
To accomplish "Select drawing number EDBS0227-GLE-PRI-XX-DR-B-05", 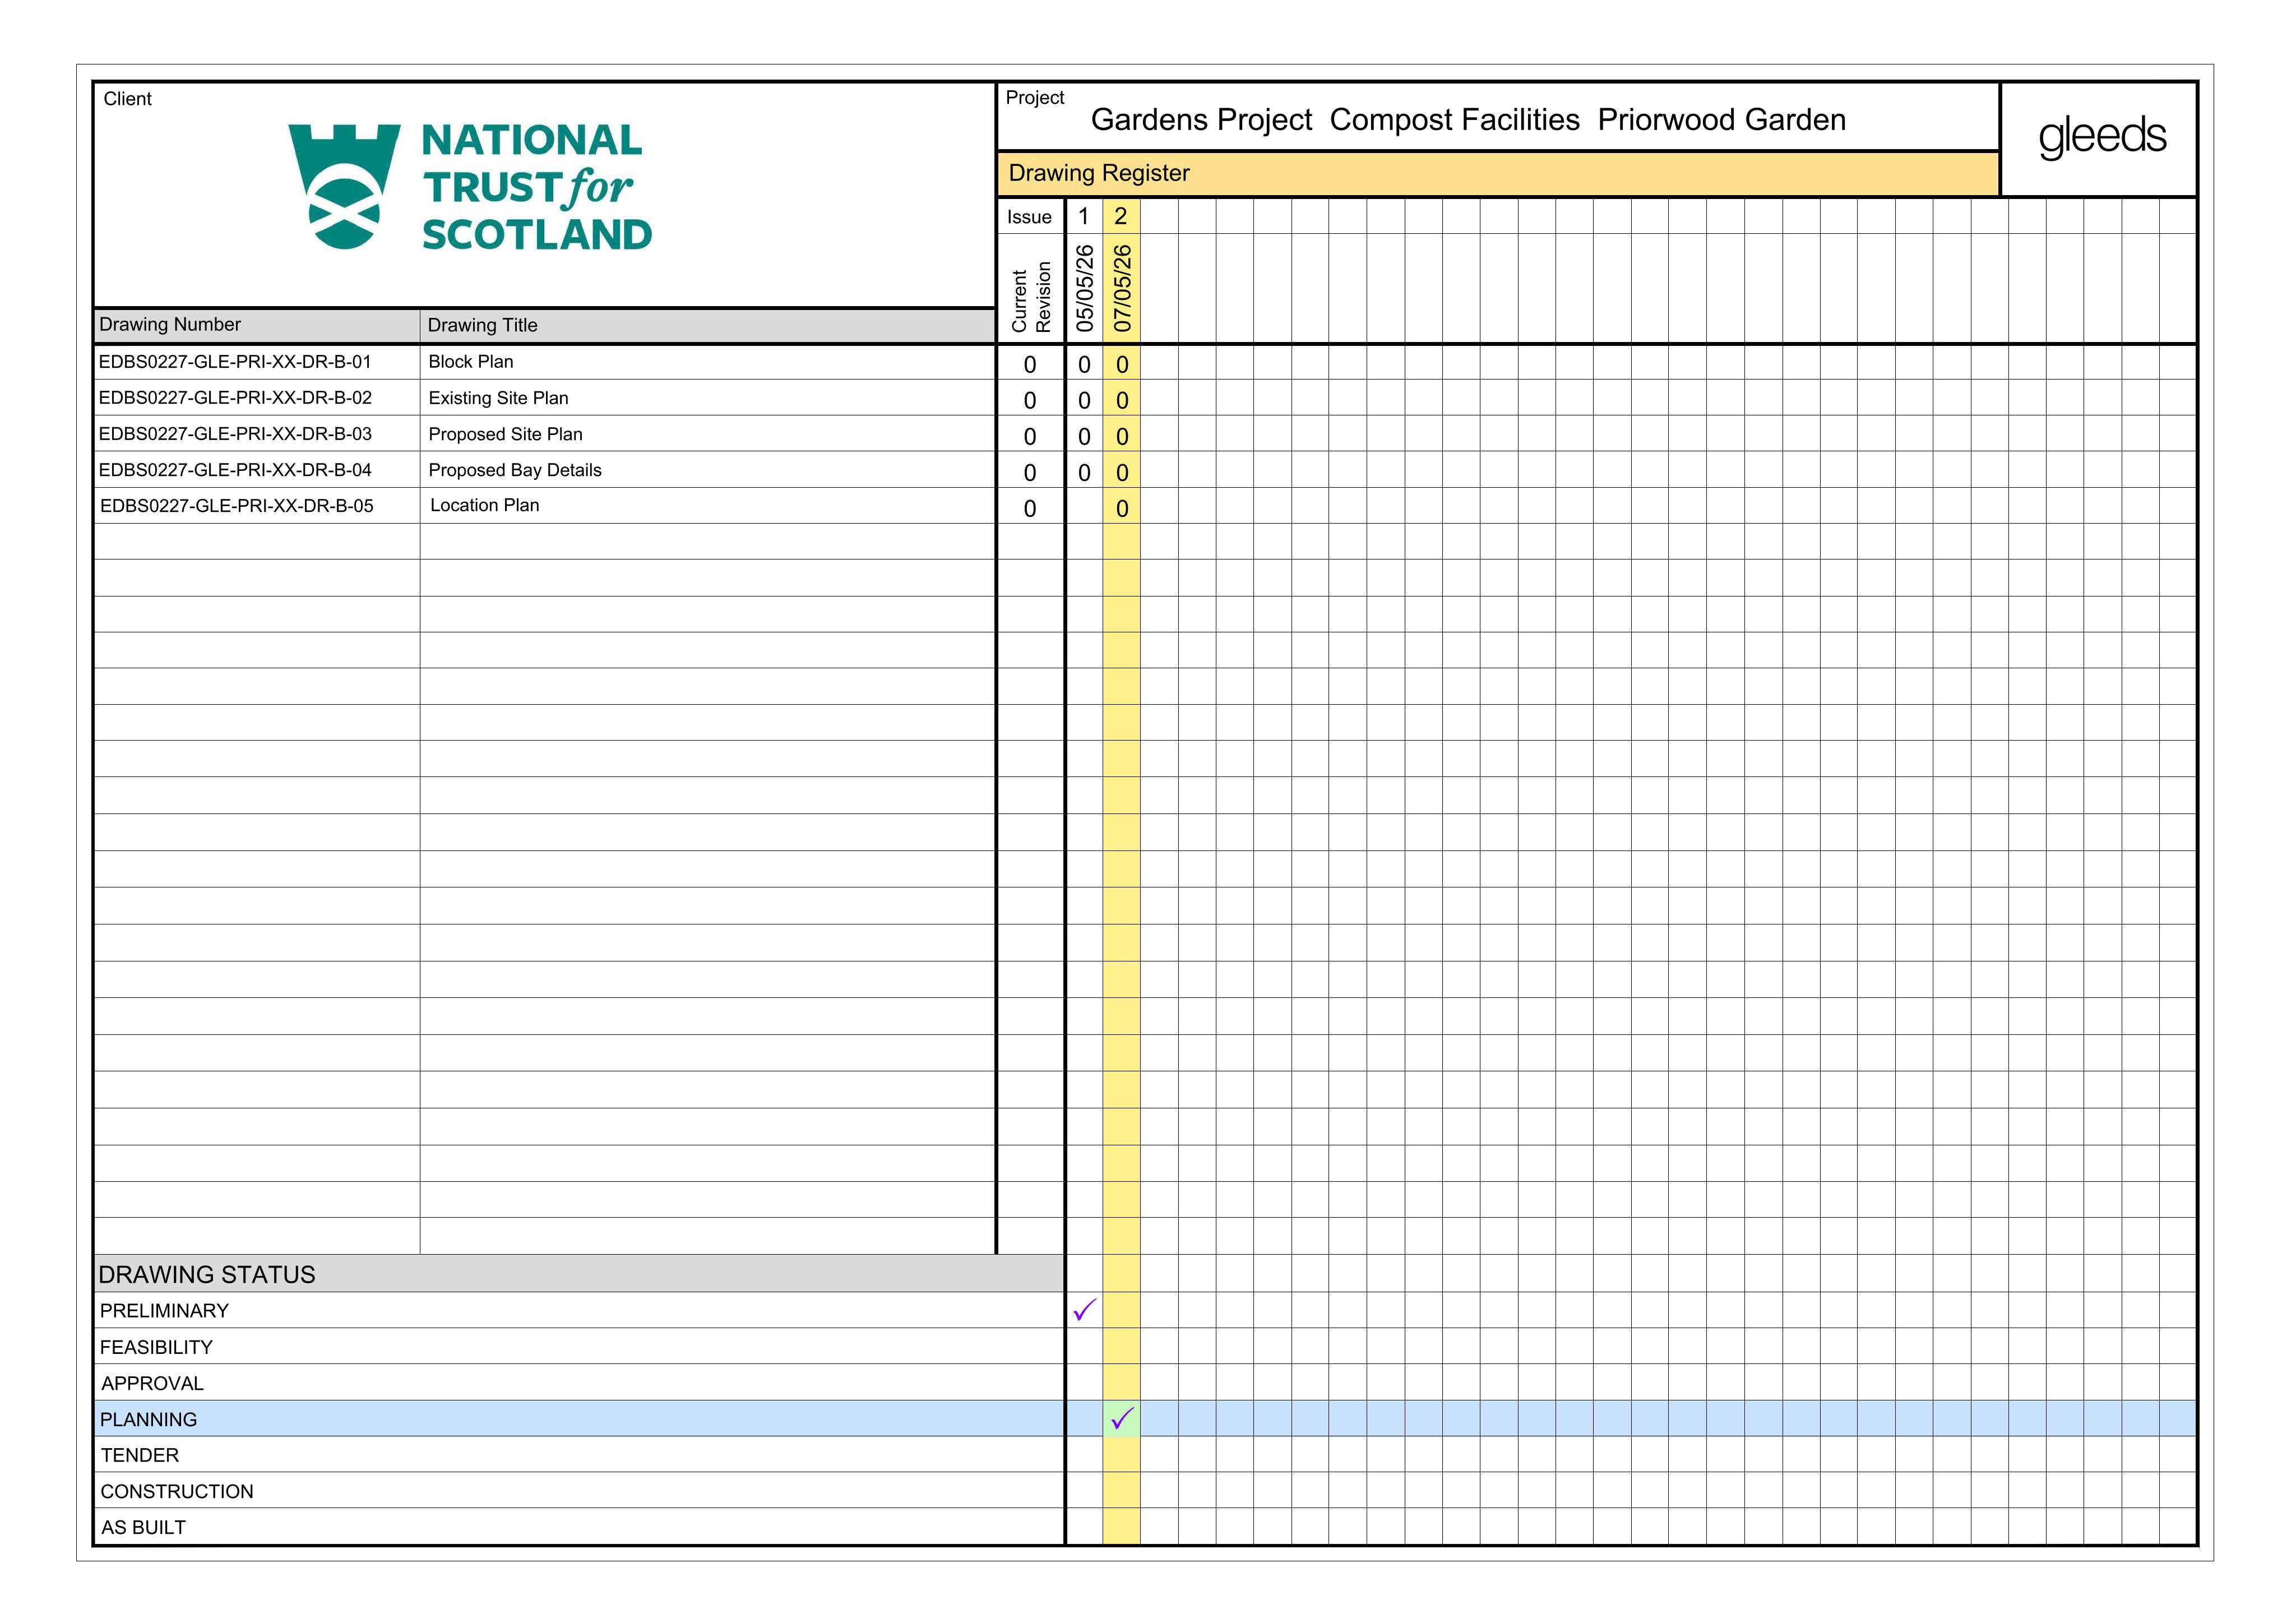I will click(237, 506).
